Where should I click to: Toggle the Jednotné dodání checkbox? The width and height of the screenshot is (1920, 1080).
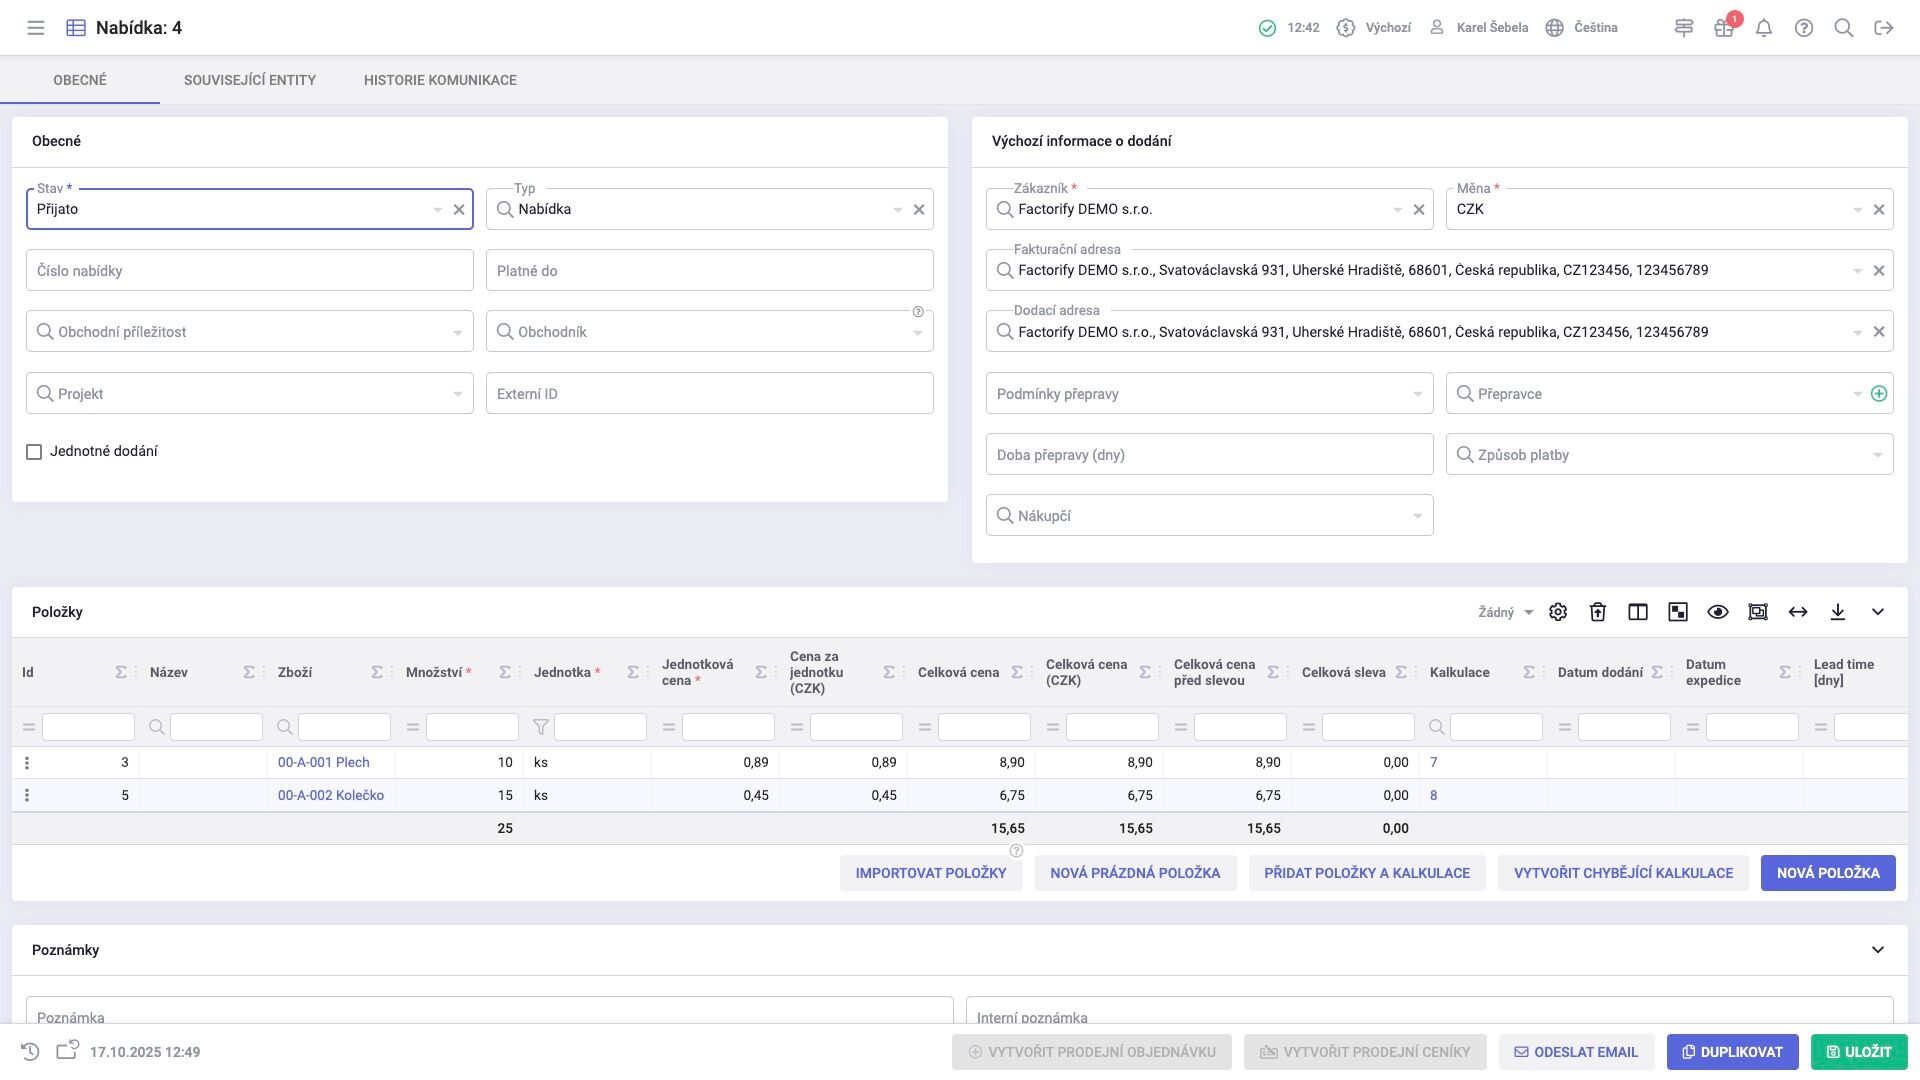tap(34, 452)
